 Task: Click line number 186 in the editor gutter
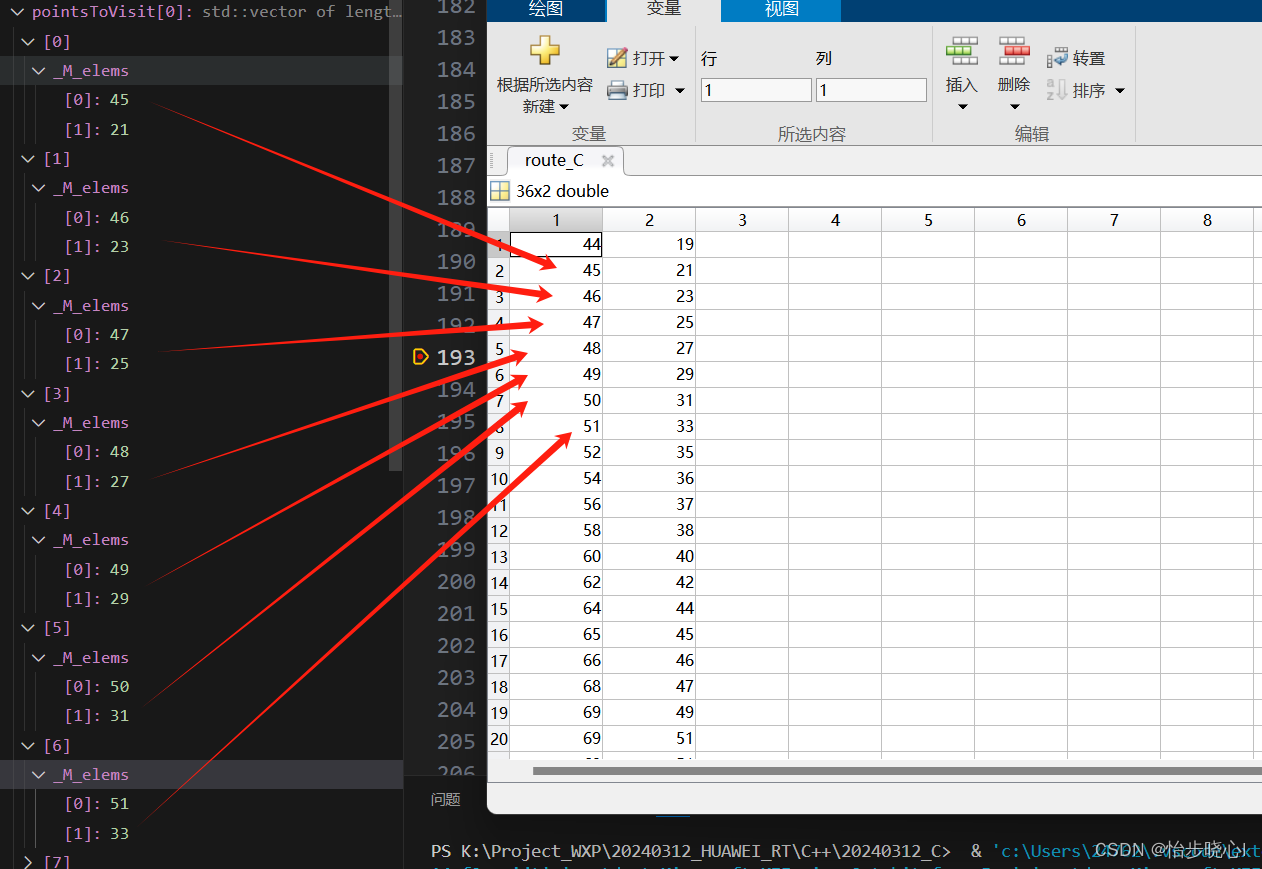pyautogui.click(x=456, y=133)
